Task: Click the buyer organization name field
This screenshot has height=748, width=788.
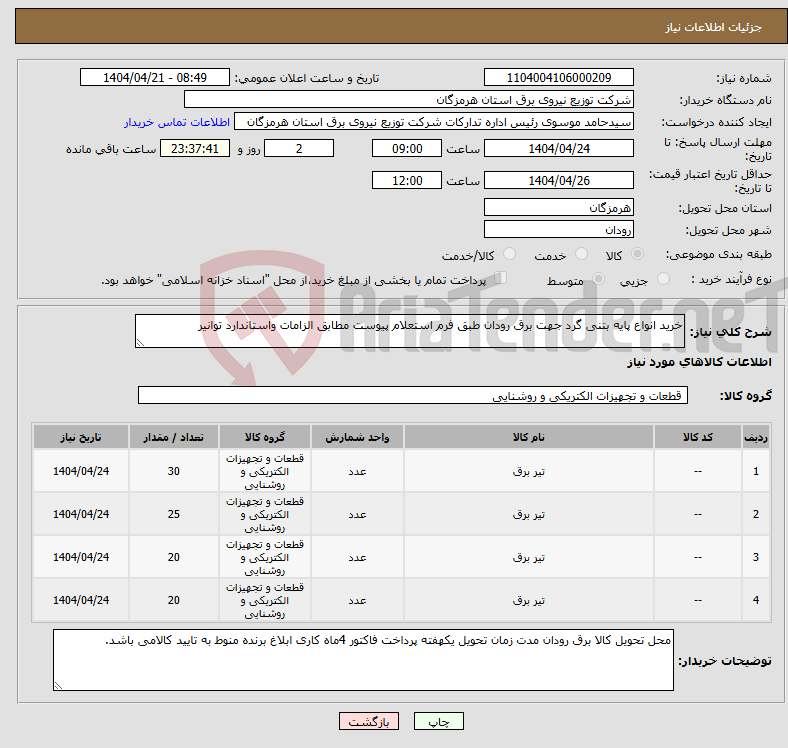Action: [x=409, y=100]
